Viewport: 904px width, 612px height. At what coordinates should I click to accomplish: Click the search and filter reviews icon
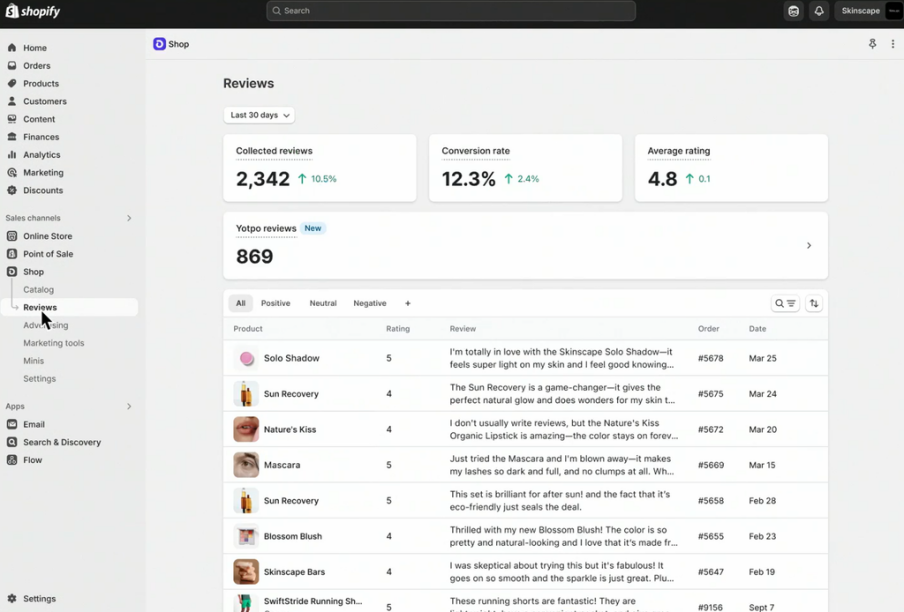coord(785,303)
